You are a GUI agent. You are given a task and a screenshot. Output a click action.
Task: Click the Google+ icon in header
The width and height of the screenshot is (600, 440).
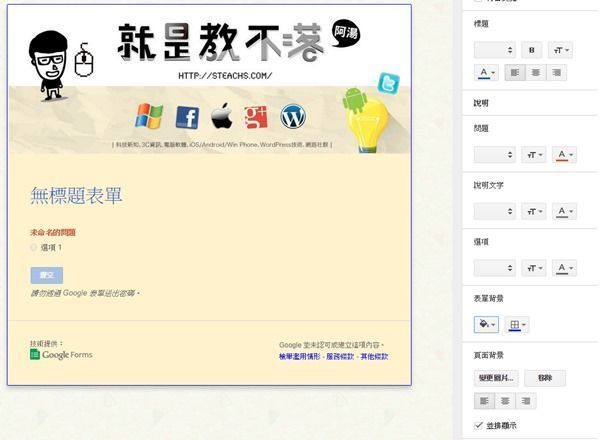[x=256, y=117]
